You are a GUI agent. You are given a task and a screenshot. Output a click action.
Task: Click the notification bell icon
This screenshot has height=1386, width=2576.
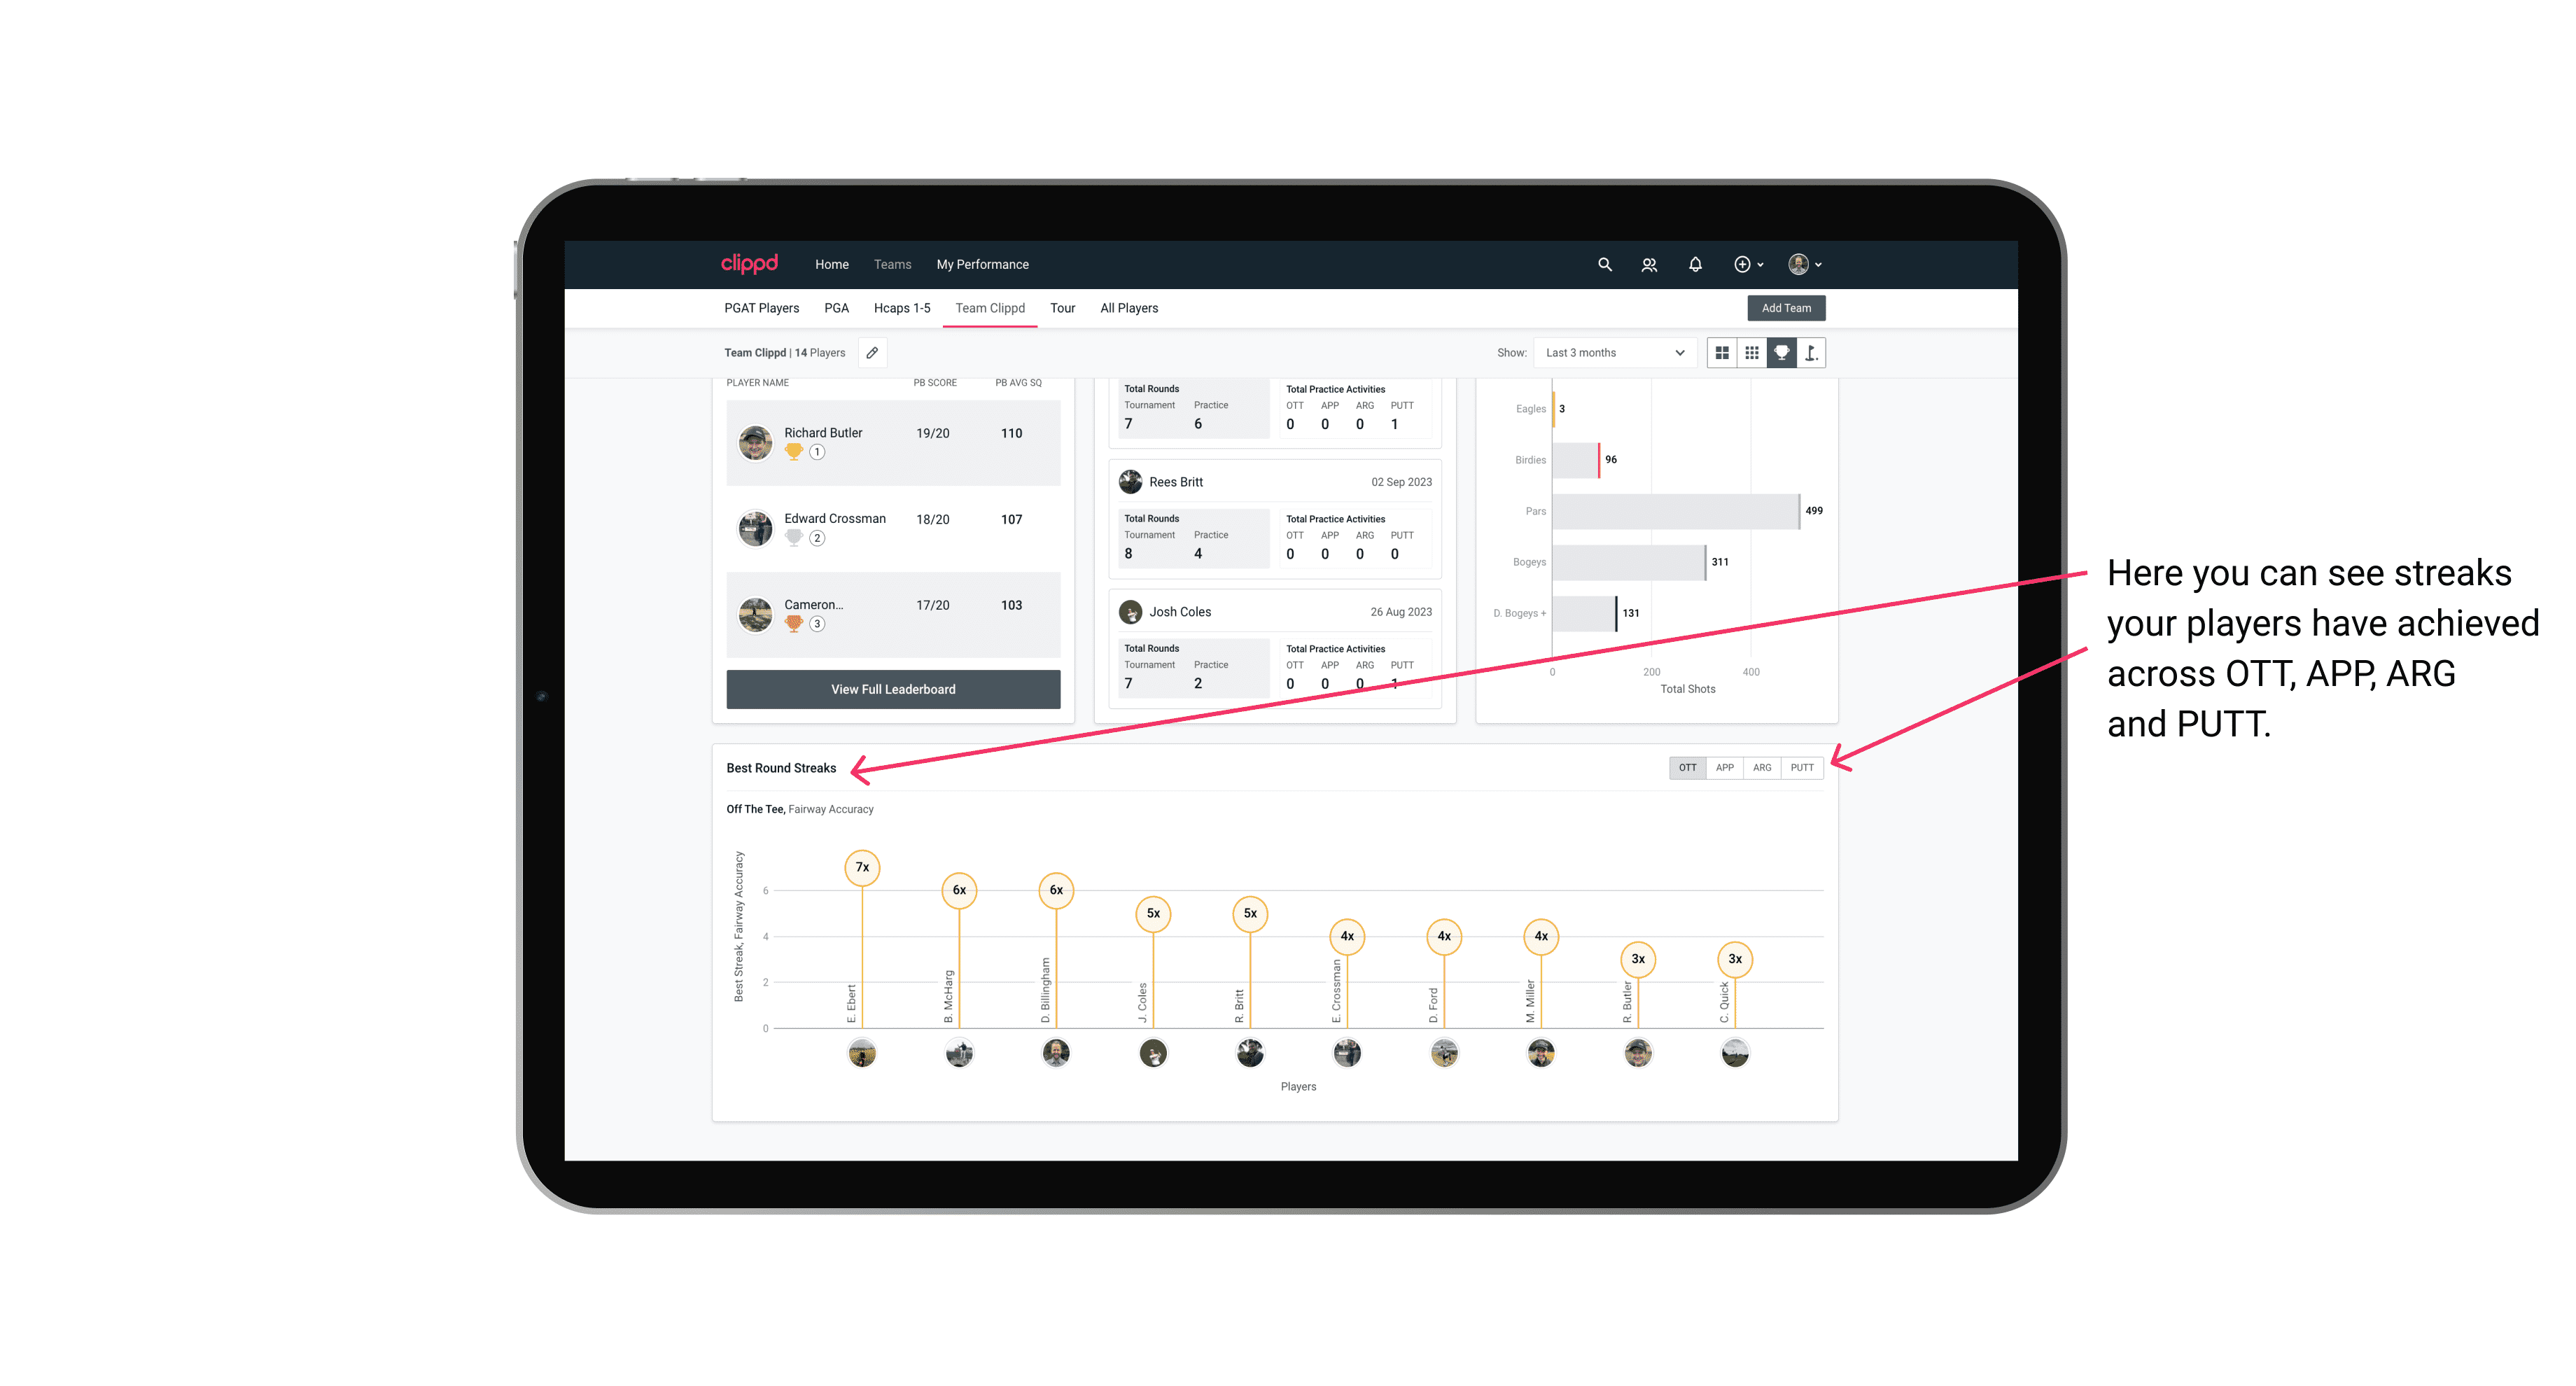[x=1693, y=265]
